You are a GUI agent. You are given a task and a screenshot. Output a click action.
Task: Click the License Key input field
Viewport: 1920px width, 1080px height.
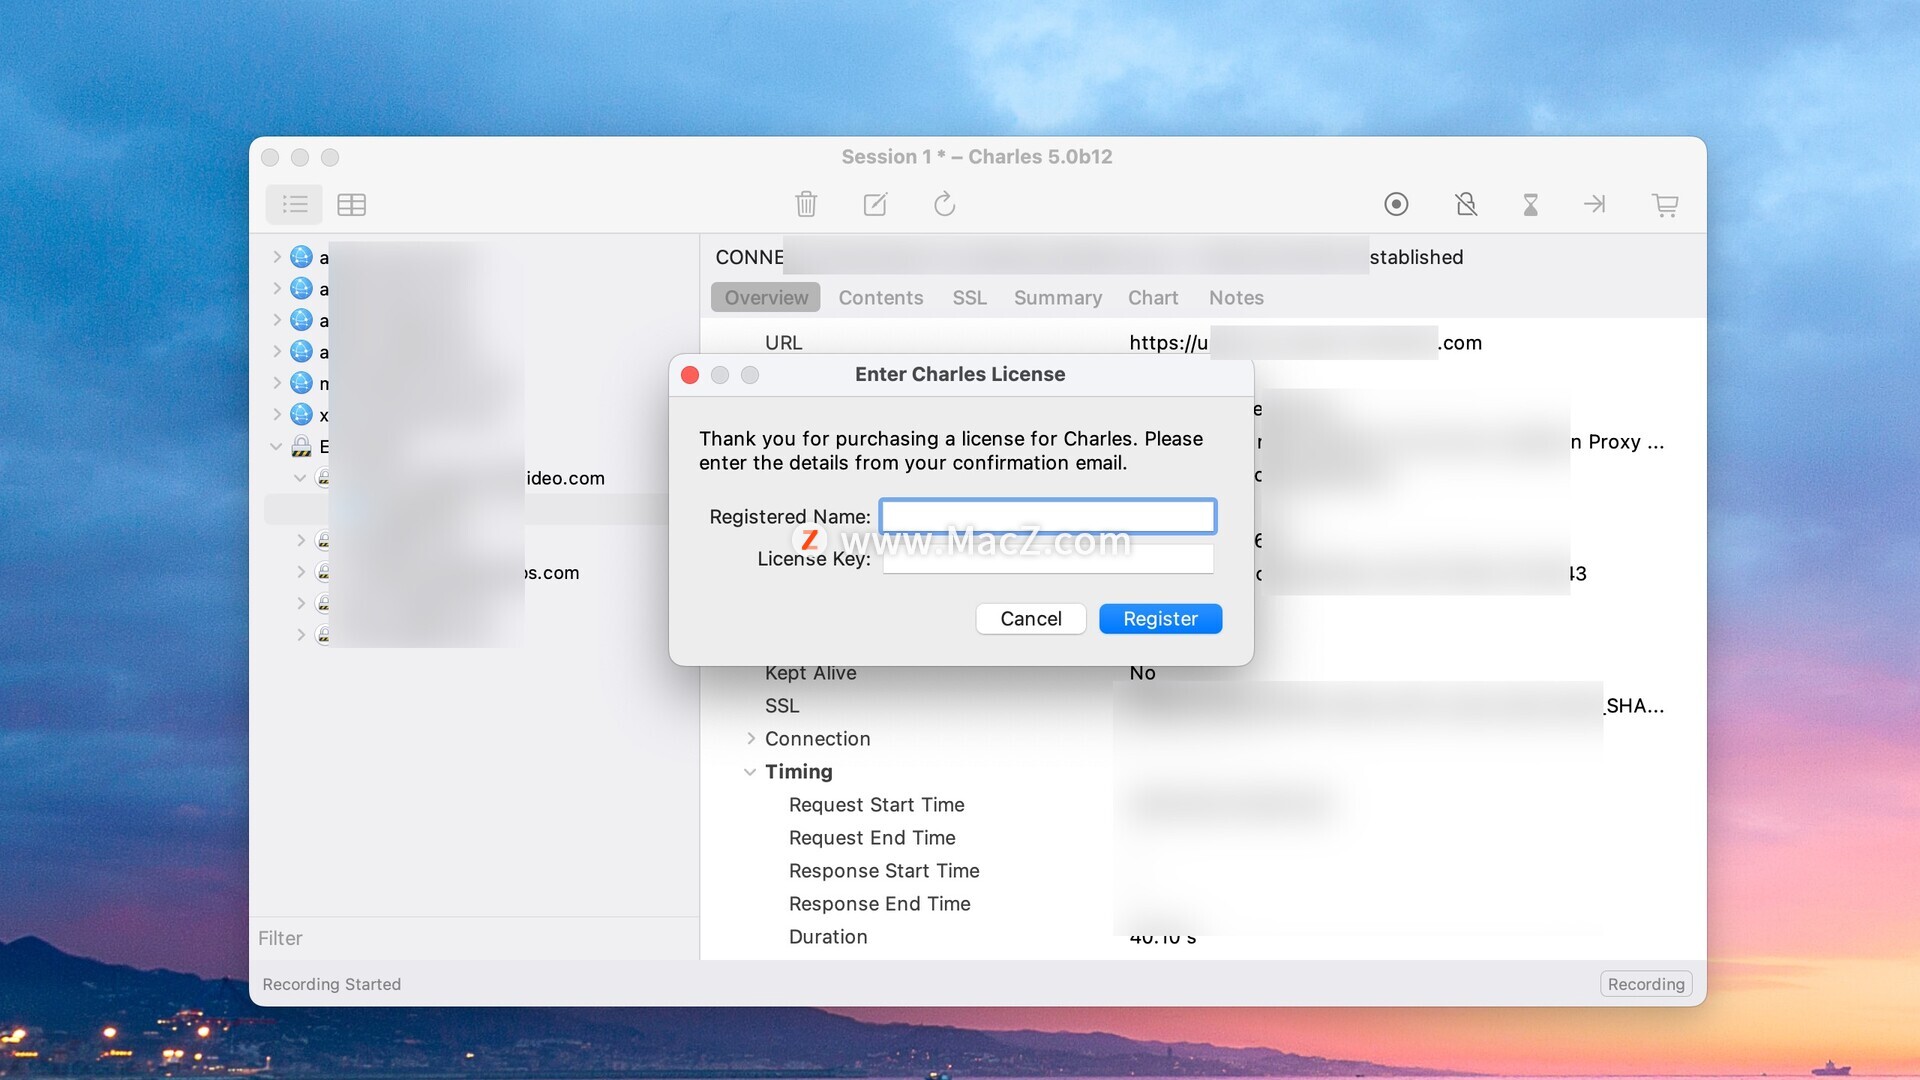(x=1047, y=559)
